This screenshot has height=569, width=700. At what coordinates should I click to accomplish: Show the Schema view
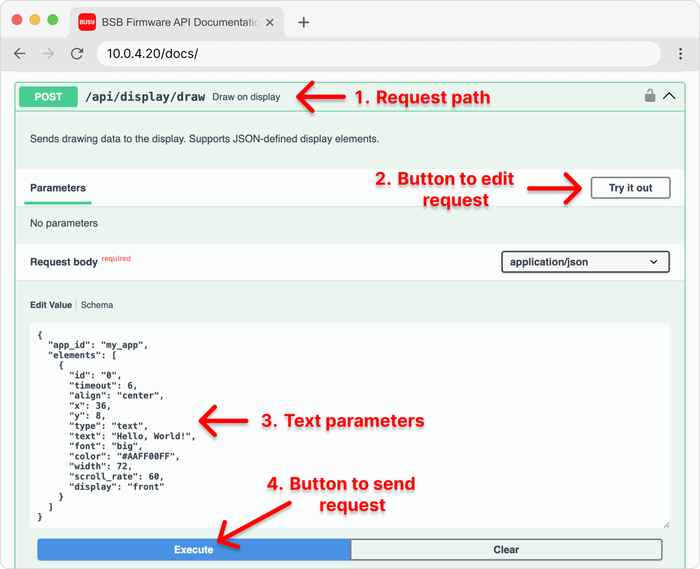[x=97, y=305]
